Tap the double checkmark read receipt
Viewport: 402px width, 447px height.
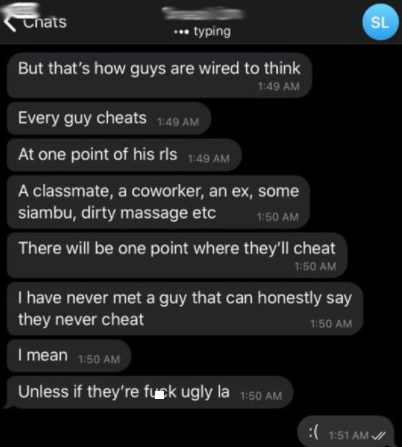click(378, 435)
